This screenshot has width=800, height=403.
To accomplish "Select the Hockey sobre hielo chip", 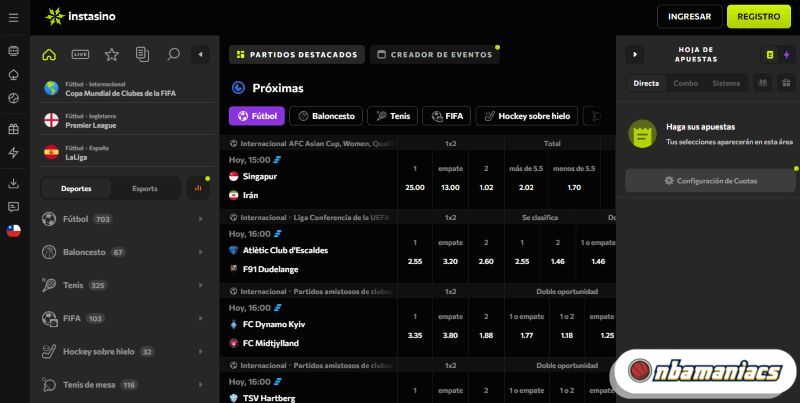I will click(x=527, y=116).
